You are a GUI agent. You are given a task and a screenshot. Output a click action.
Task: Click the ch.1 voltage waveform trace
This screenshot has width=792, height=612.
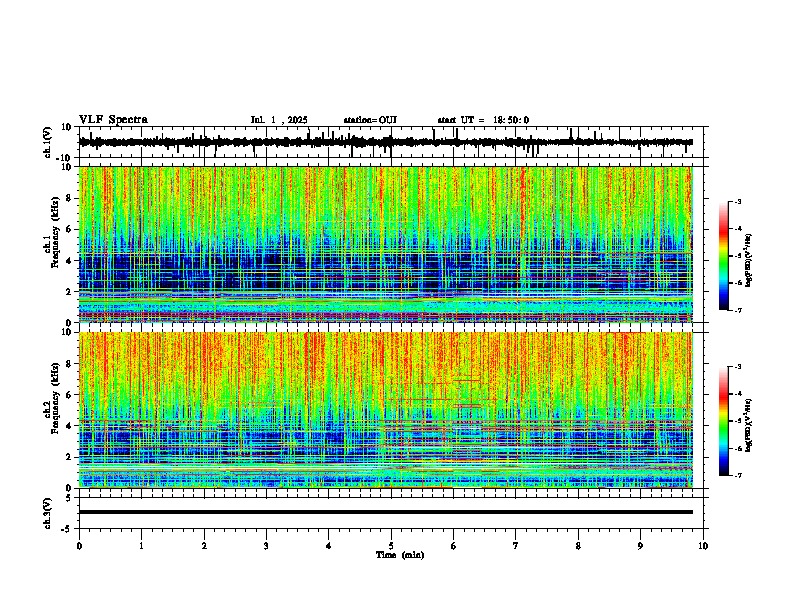click(385, 142)
